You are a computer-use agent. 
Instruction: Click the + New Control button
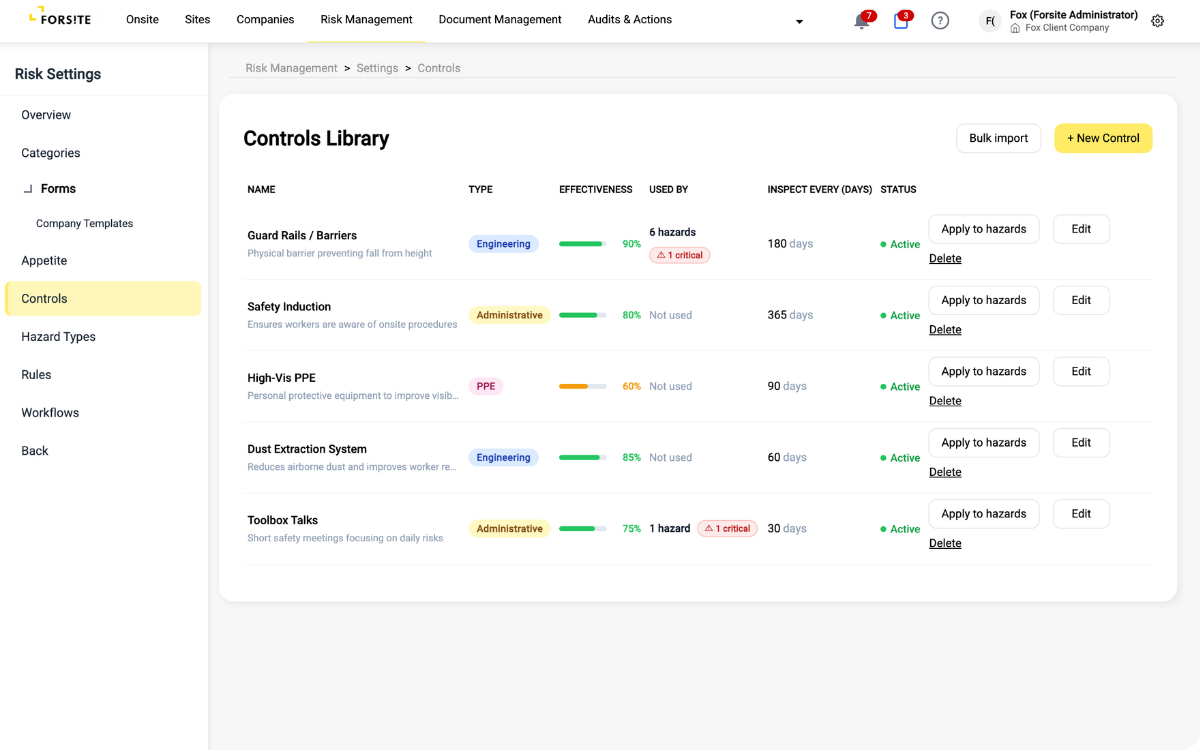click(1103, 138)
